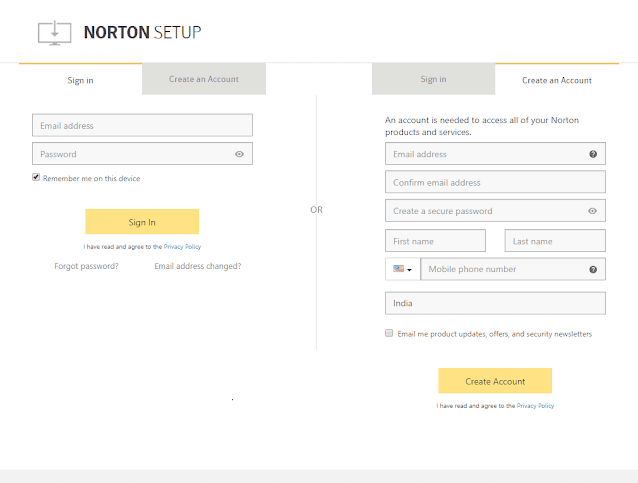Enable email product updates newsletter checkbox
This screenshot has height=483, width=638.
pos(389,333)
